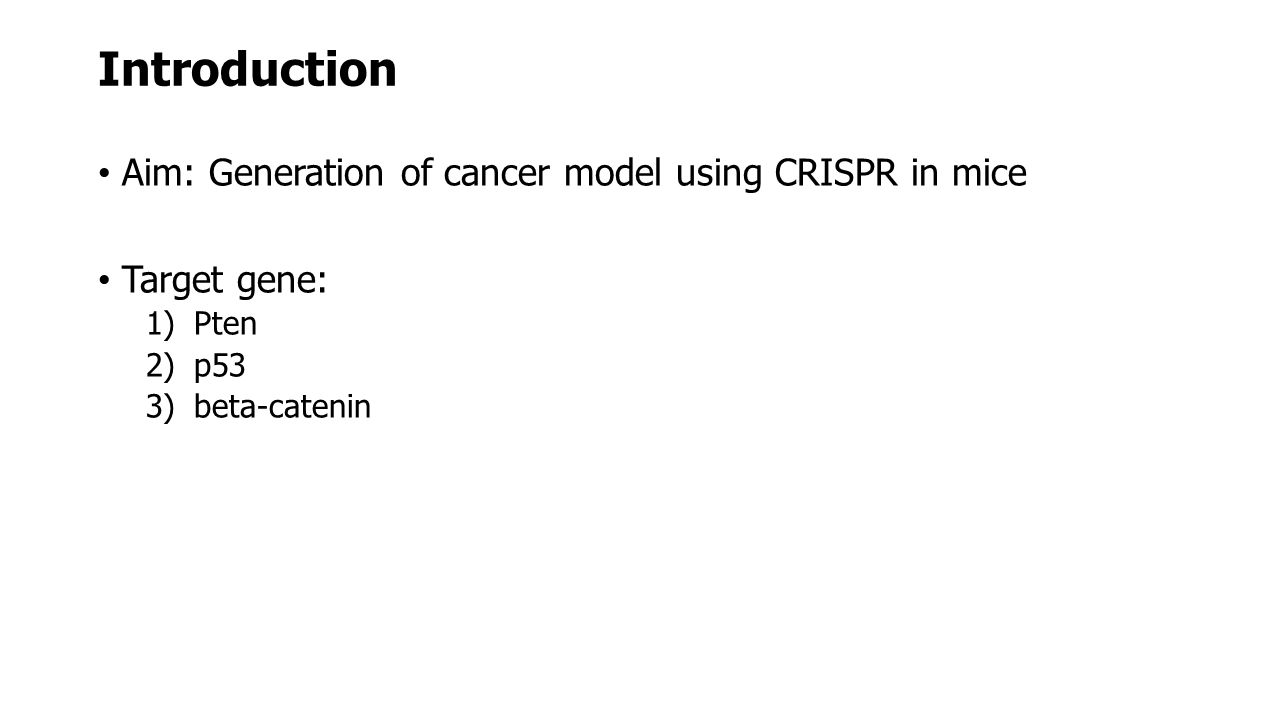Click the bullet dot before "Target gene"

click(105, 283)
